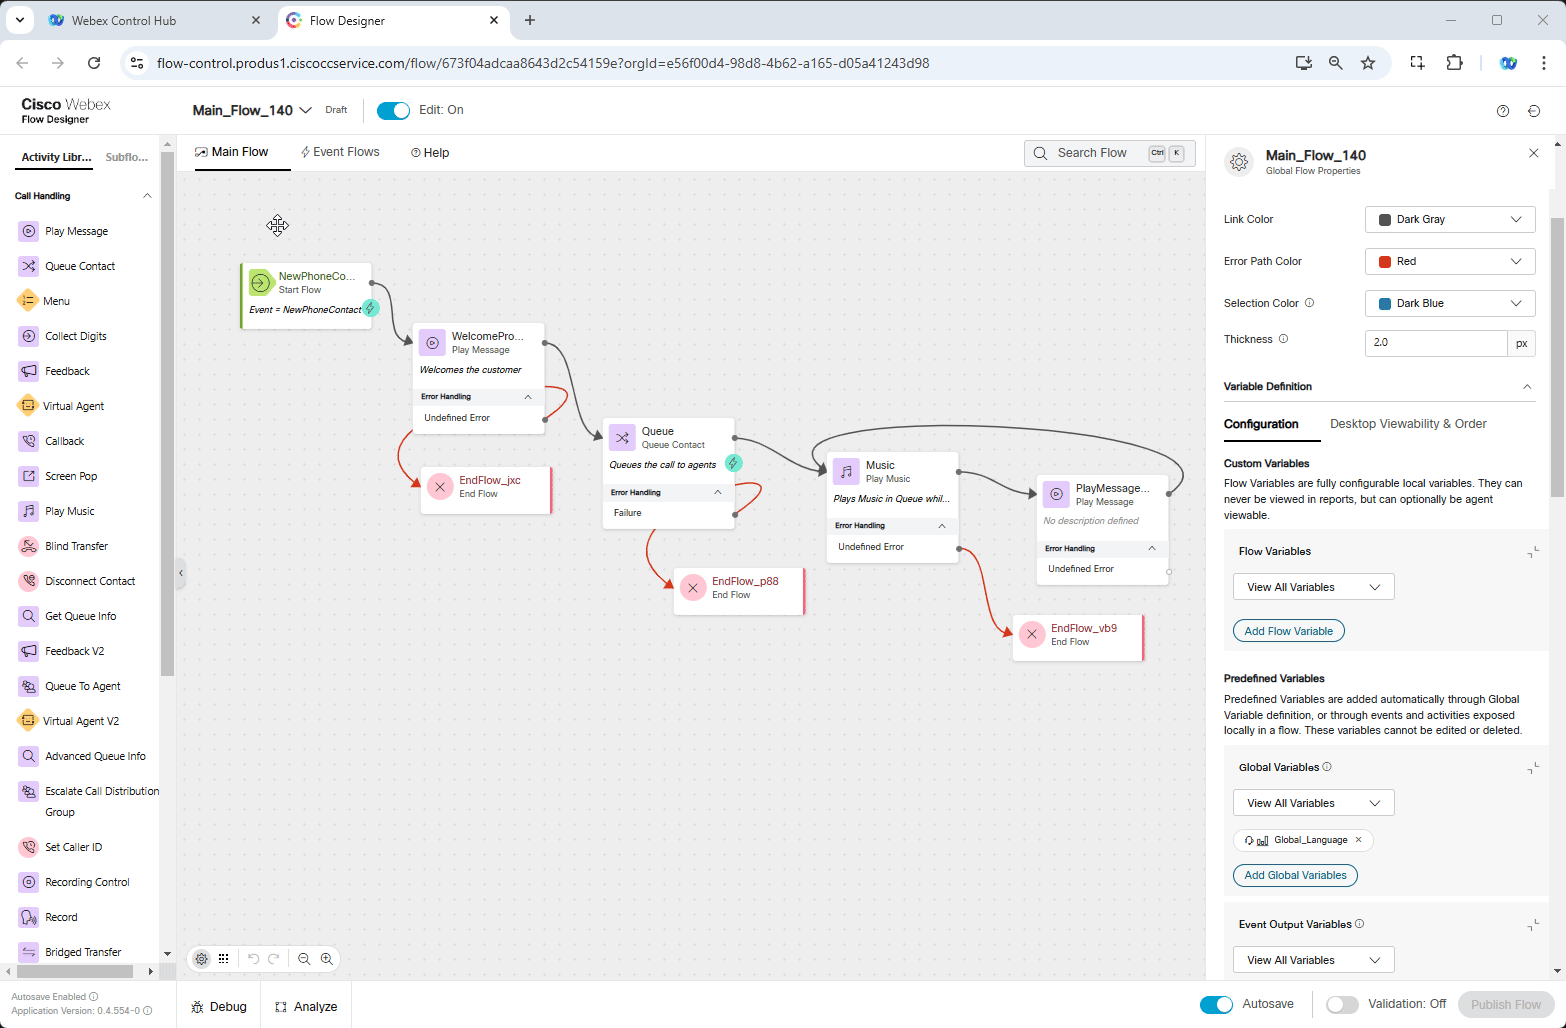This screenshot has height=1028, width=1566.
Task: Open the Analyze panel
Action: coord(306,1007)
